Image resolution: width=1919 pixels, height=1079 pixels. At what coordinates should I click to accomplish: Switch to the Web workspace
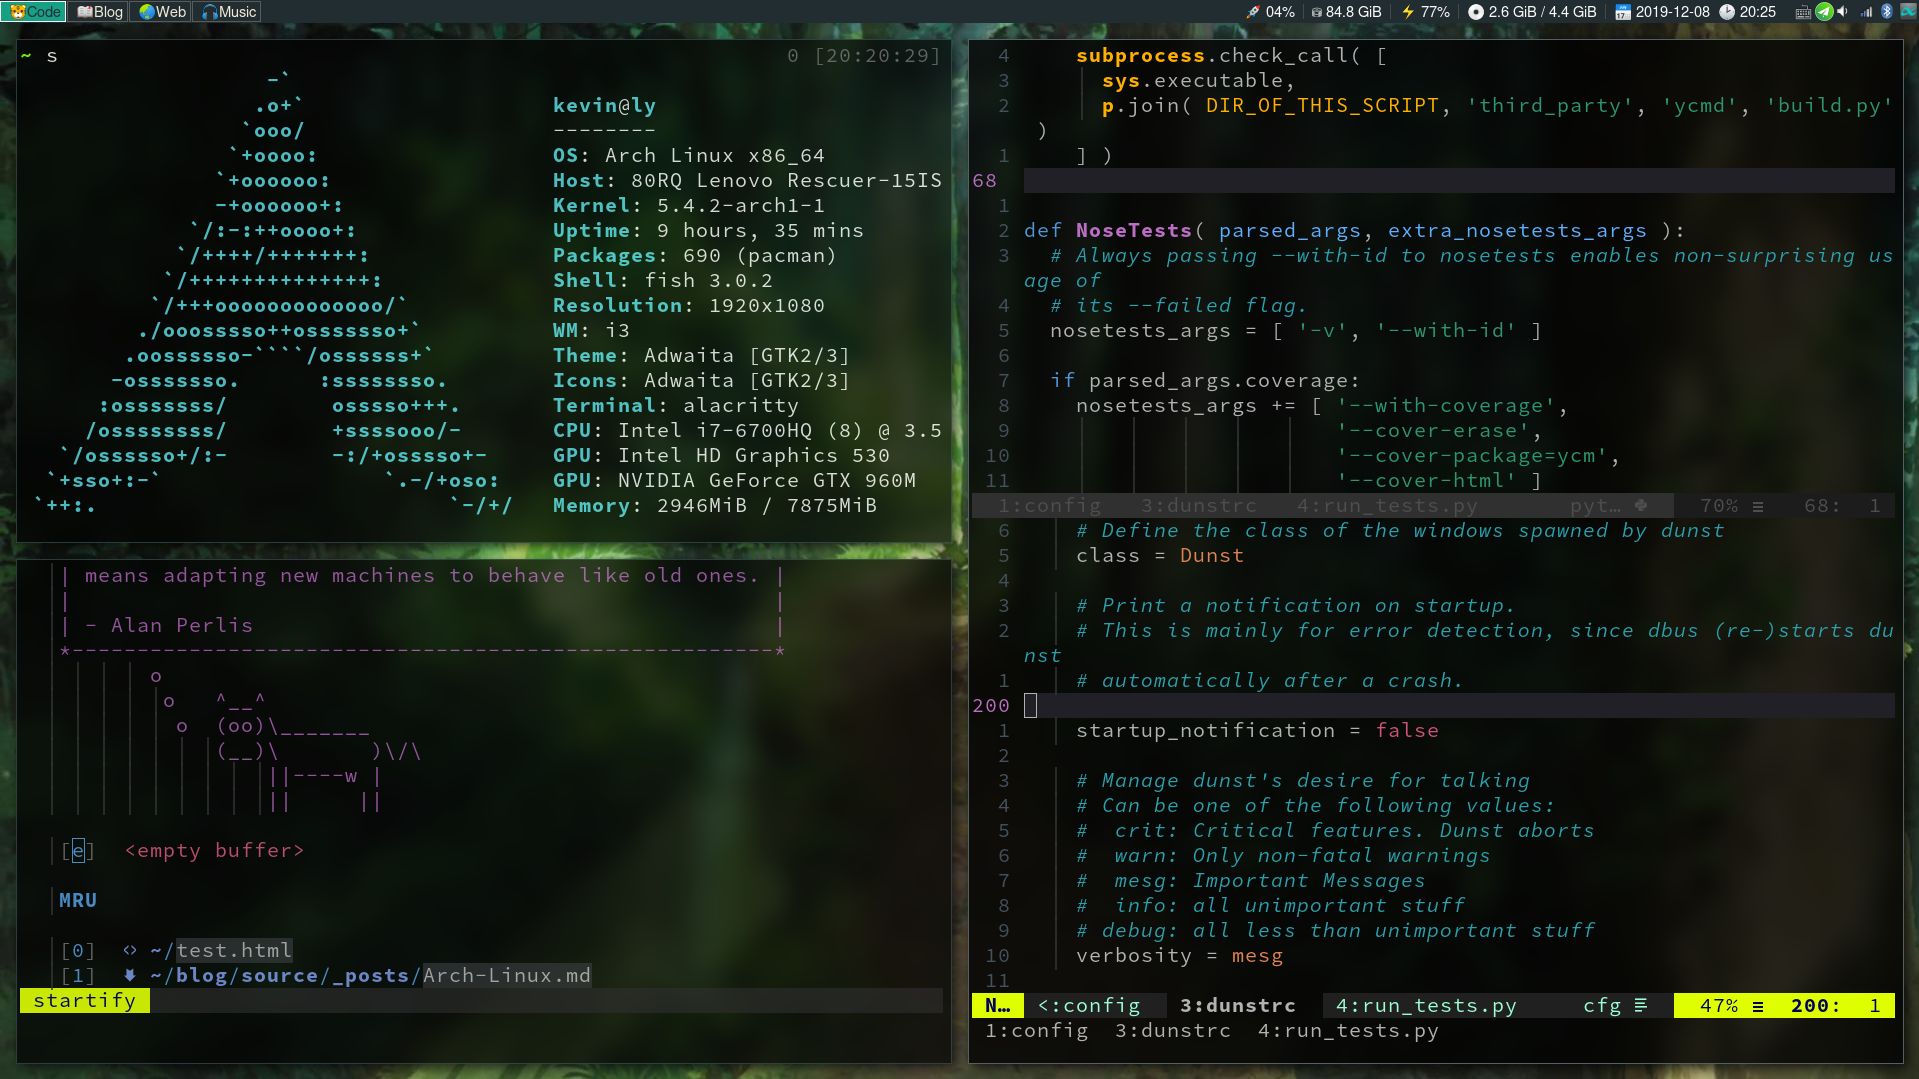(162, 12)
